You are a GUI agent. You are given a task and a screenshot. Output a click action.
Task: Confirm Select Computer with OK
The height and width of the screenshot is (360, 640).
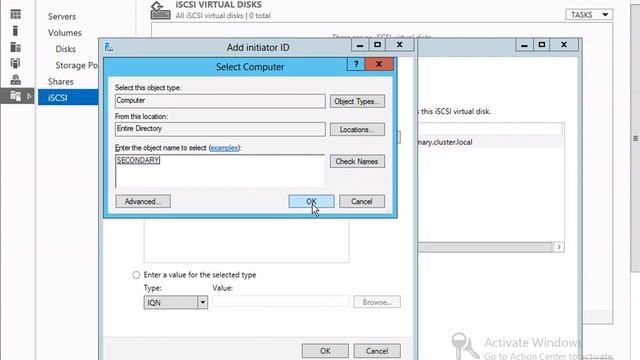311,201
